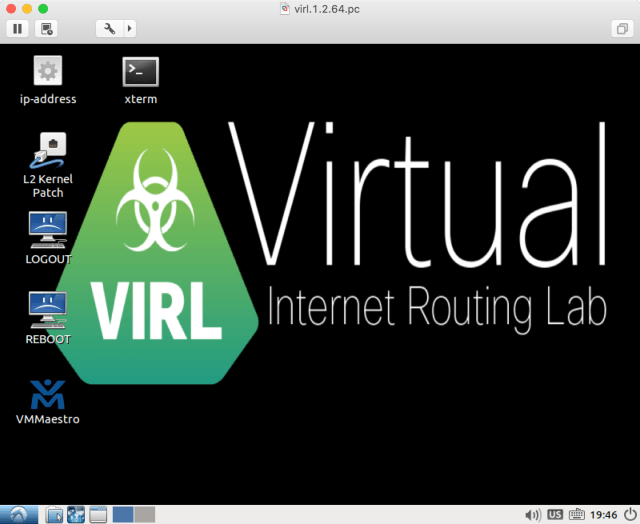Open the volume control speaker icon
Screen dimensions: 640x524
point(533,515)
